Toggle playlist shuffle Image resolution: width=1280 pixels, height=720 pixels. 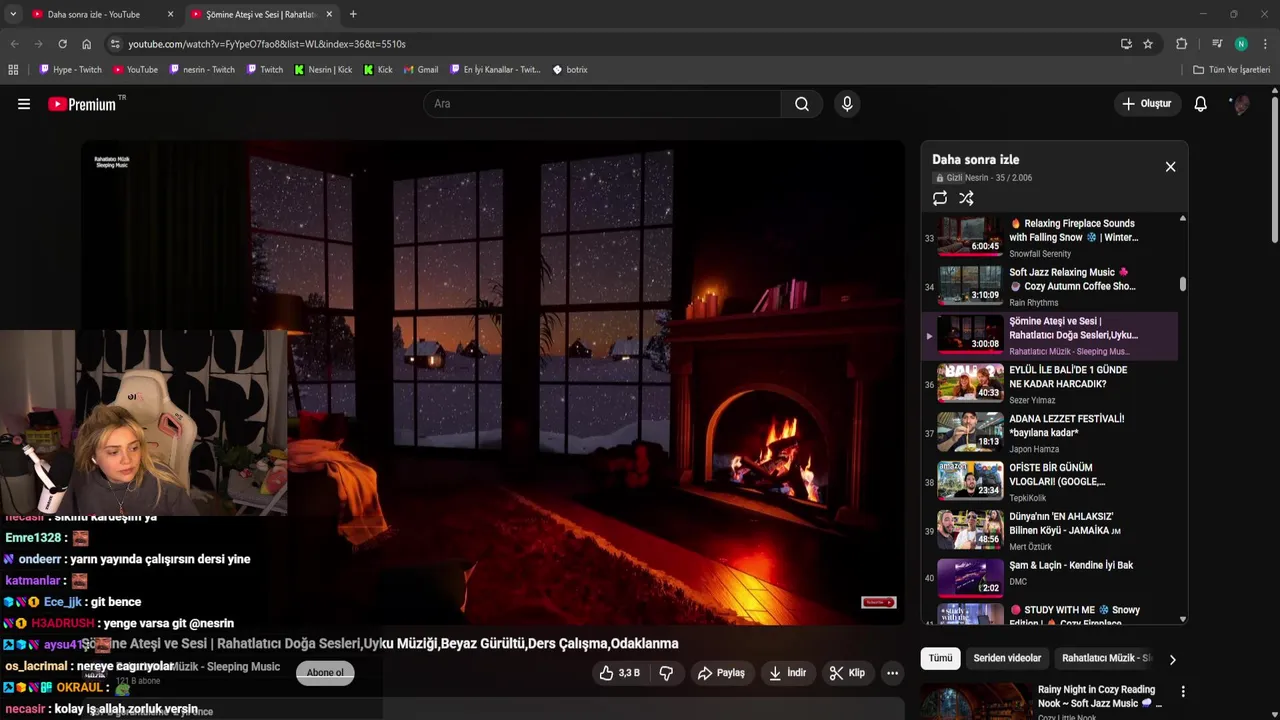[x=966, y=198]
